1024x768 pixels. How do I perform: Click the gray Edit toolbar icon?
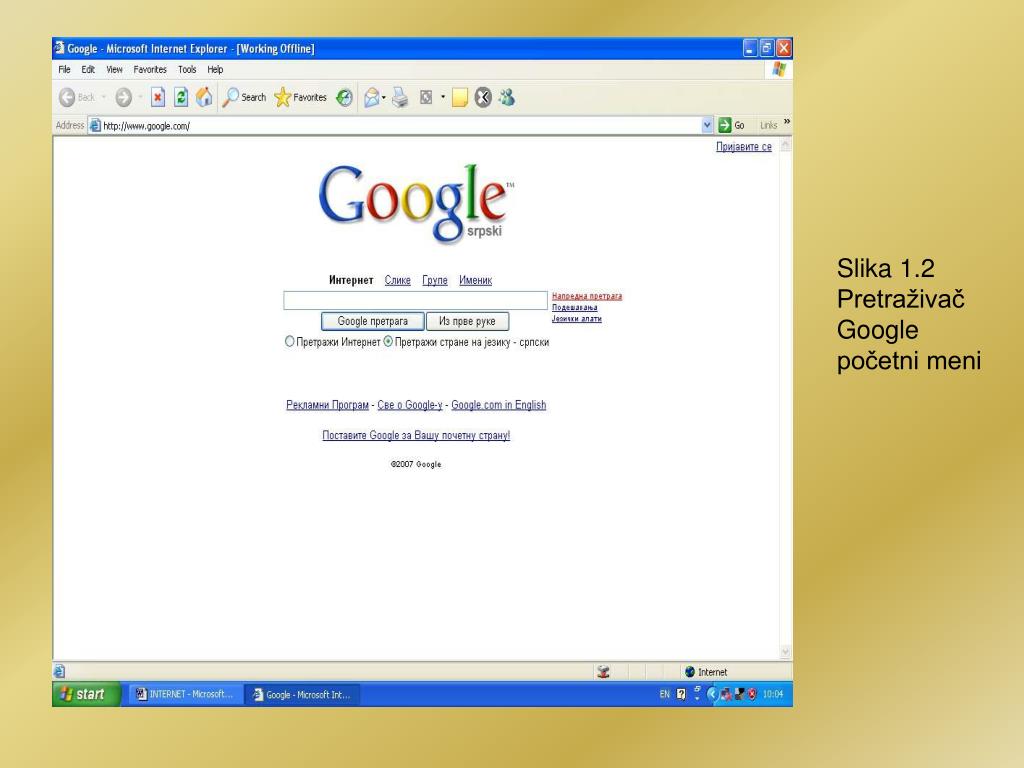point(426,97)
